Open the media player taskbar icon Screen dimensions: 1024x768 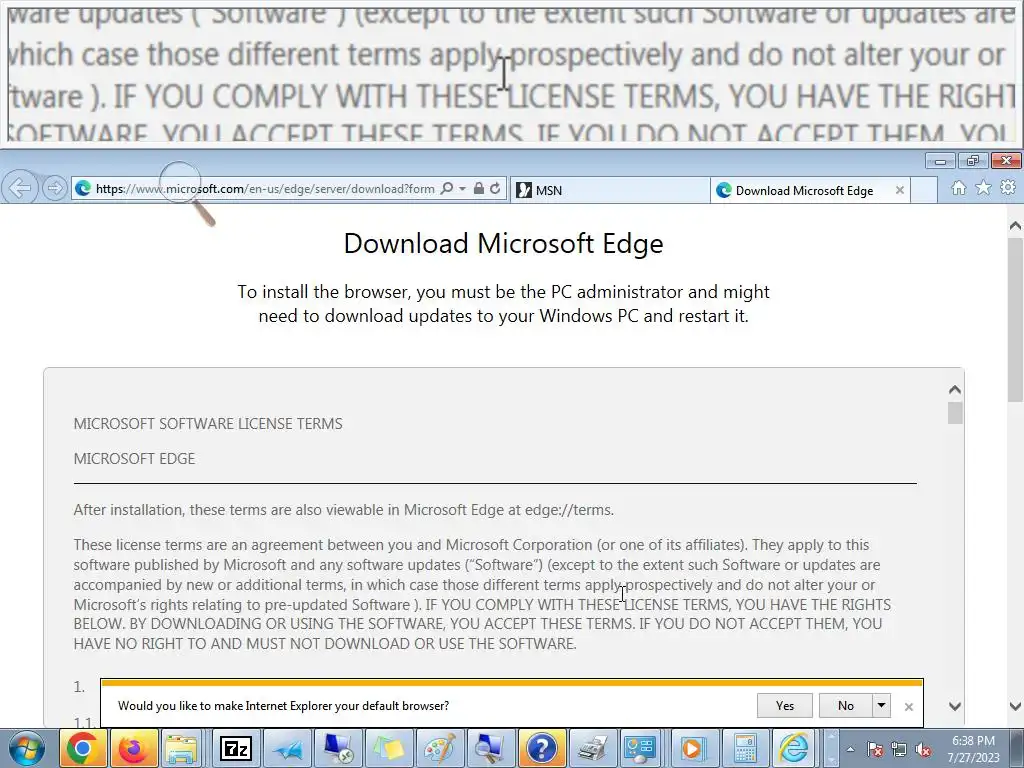tap(692, 748)
